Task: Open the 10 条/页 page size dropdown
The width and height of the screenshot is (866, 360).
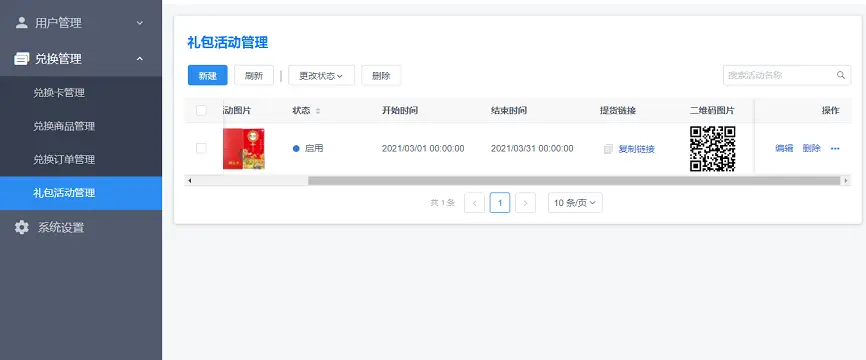Action: 575,203
